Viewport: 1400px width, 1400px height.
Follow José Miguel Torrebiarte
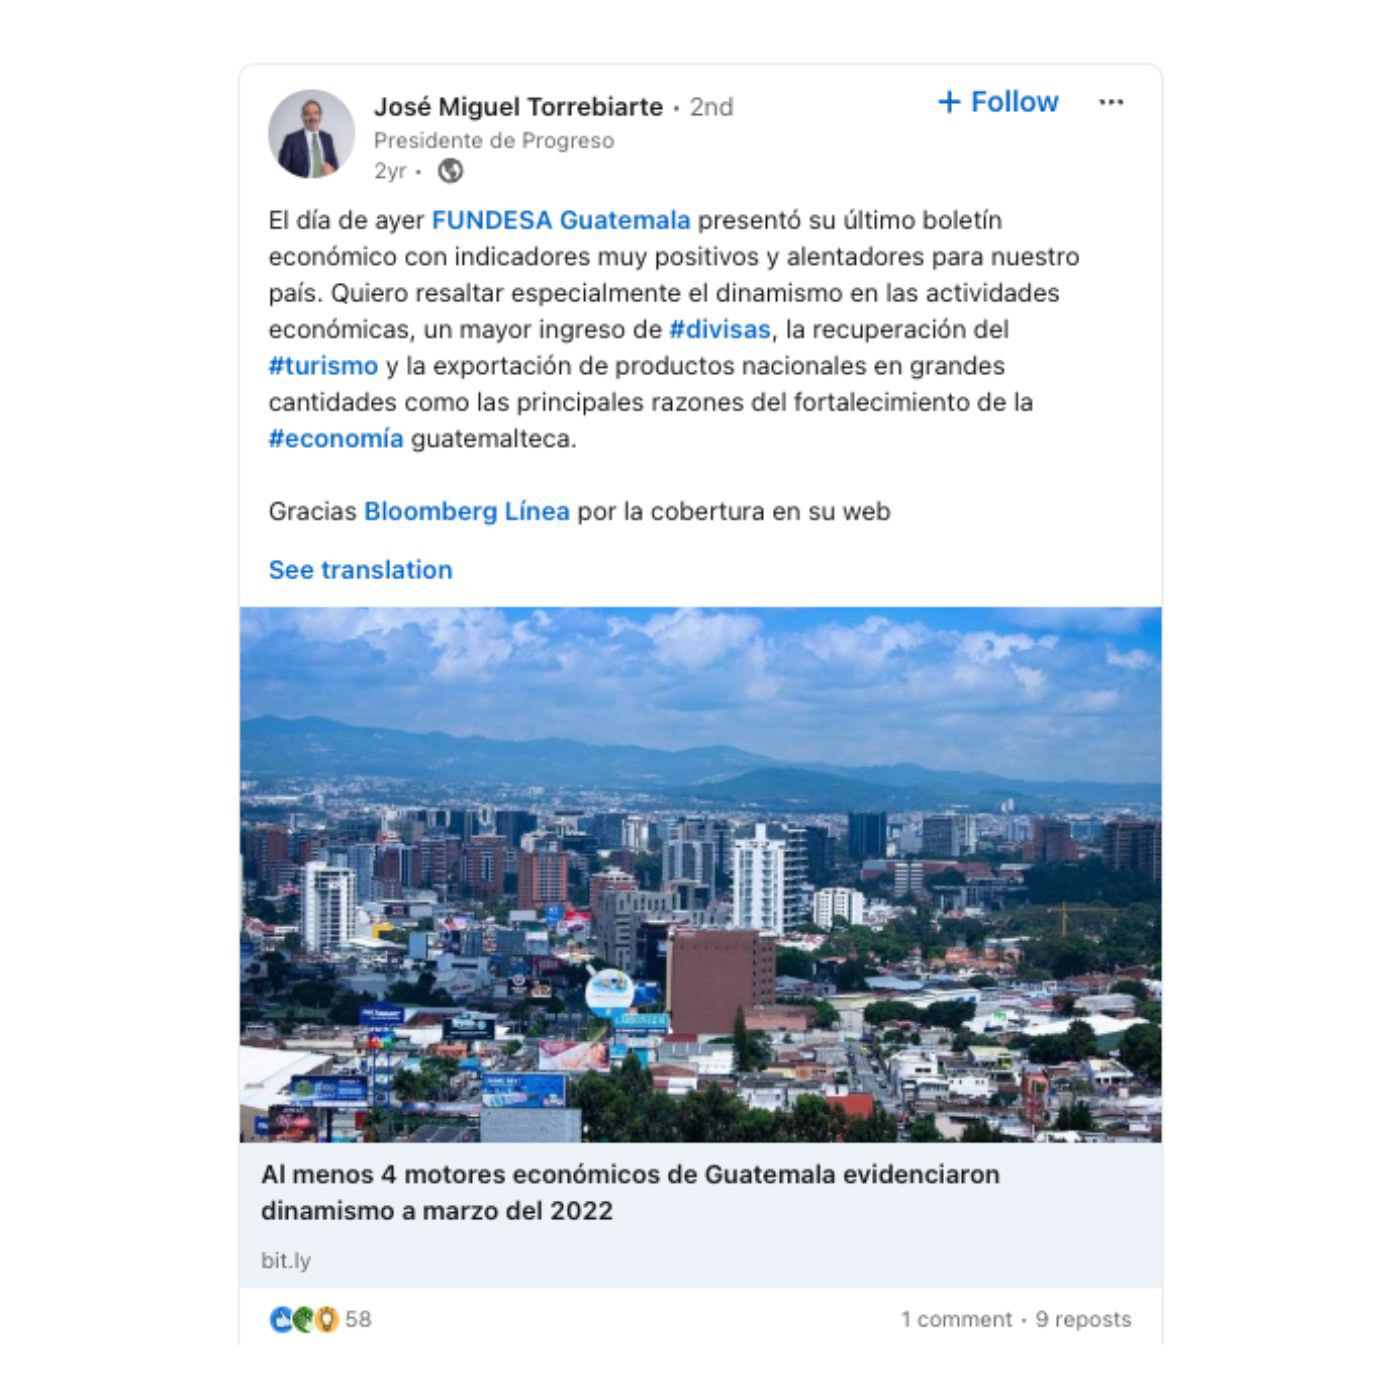997,102
